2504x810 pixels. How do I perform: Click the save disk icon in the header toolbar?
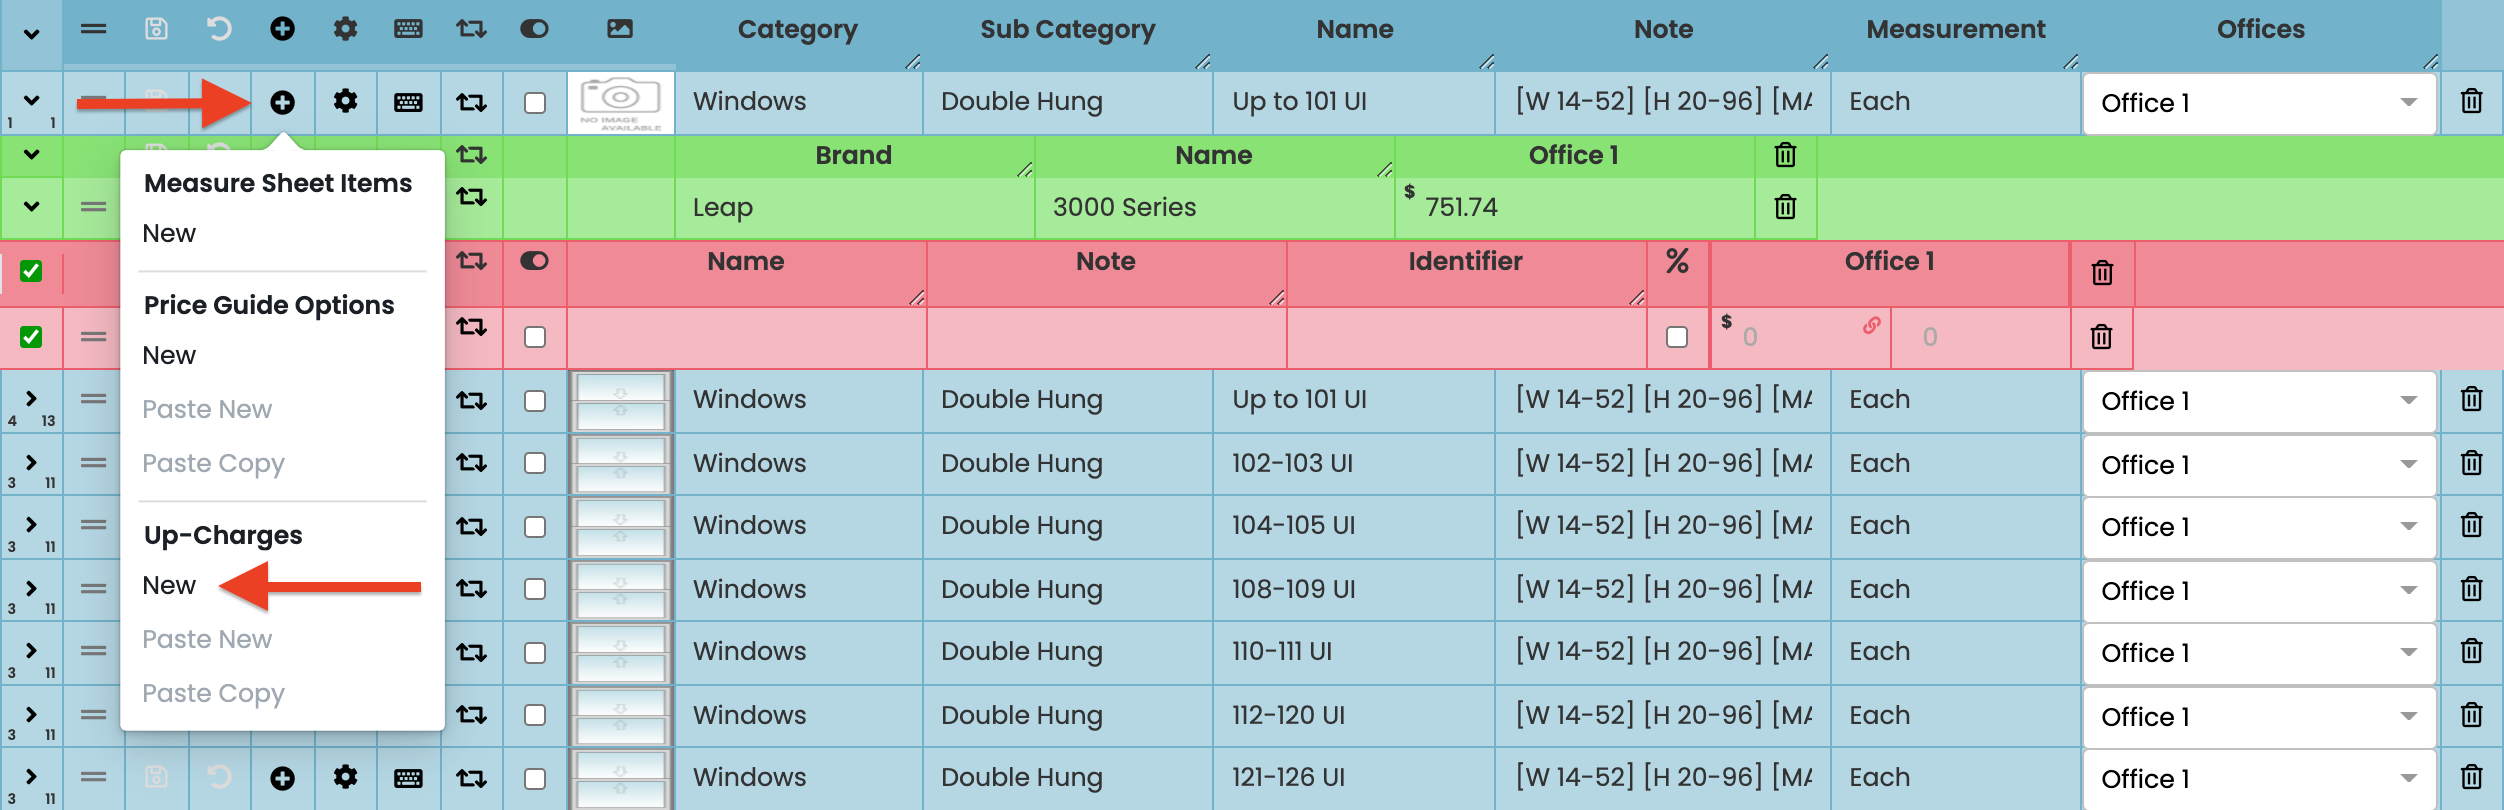click(156, 29)
